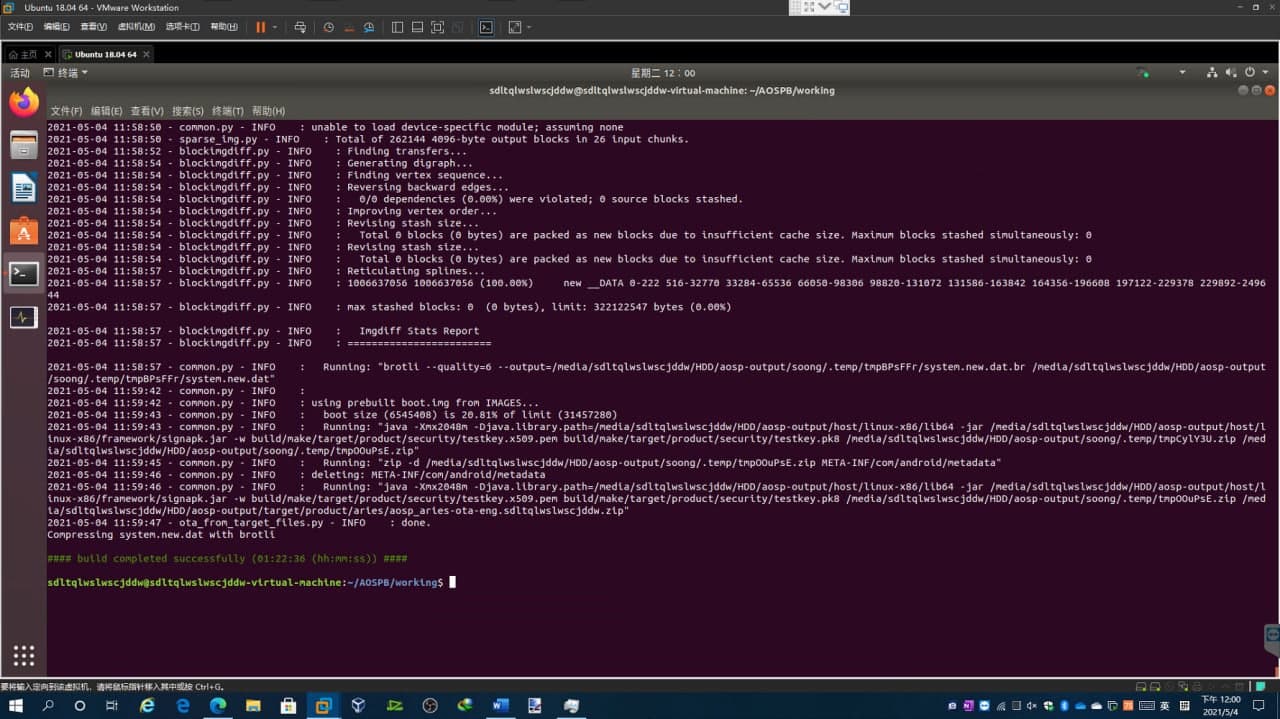1280x719 pixels.
Task: Toggle the thumbnail bar view icon
Action: tap(417, 27)
